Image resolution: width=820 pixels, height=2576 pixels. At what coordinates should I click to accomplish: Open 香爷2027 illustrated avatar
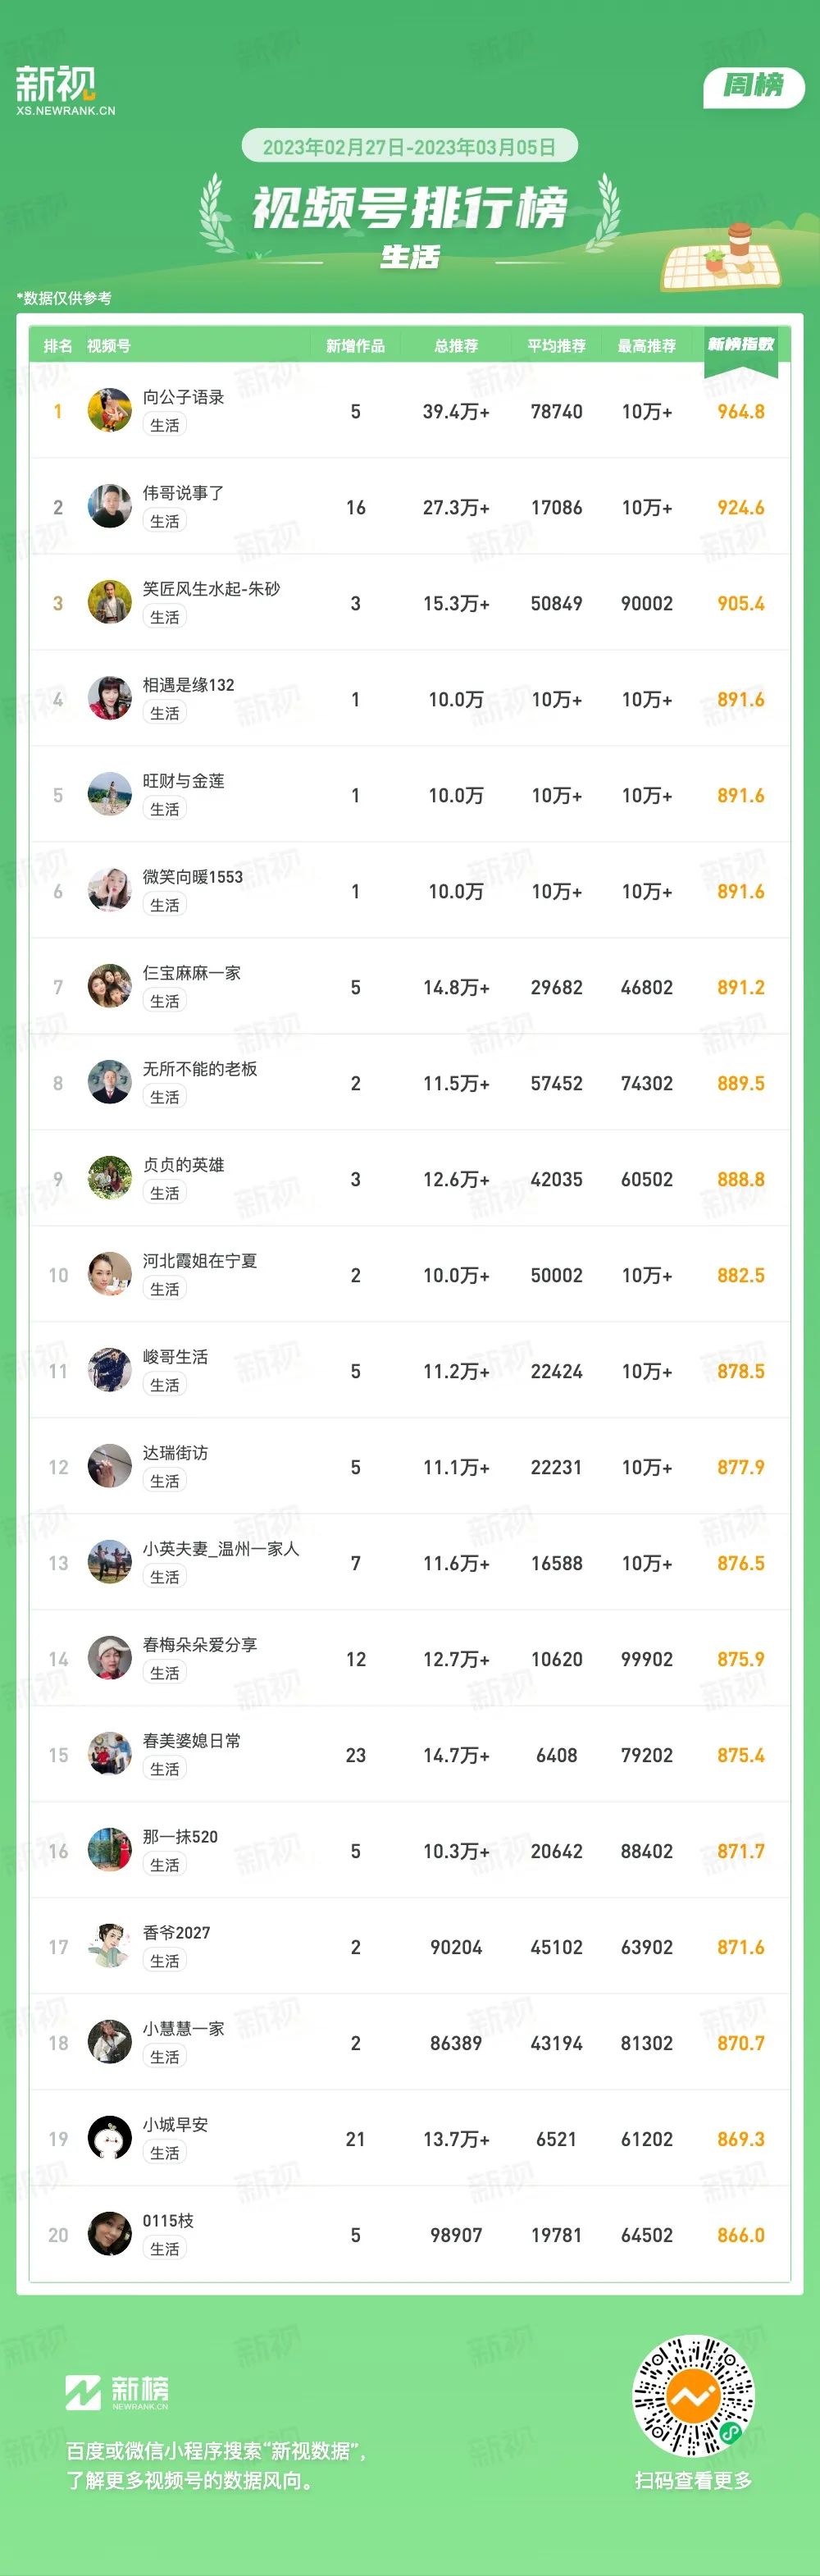(x=110, y=1946)
